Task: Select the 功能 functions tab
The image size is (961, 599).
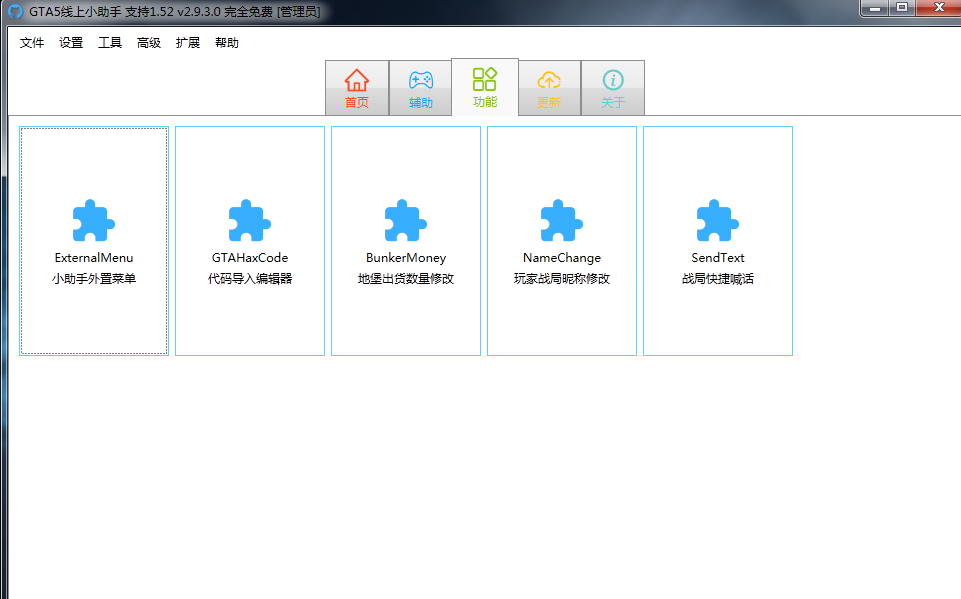Action: tap(485, 87)
